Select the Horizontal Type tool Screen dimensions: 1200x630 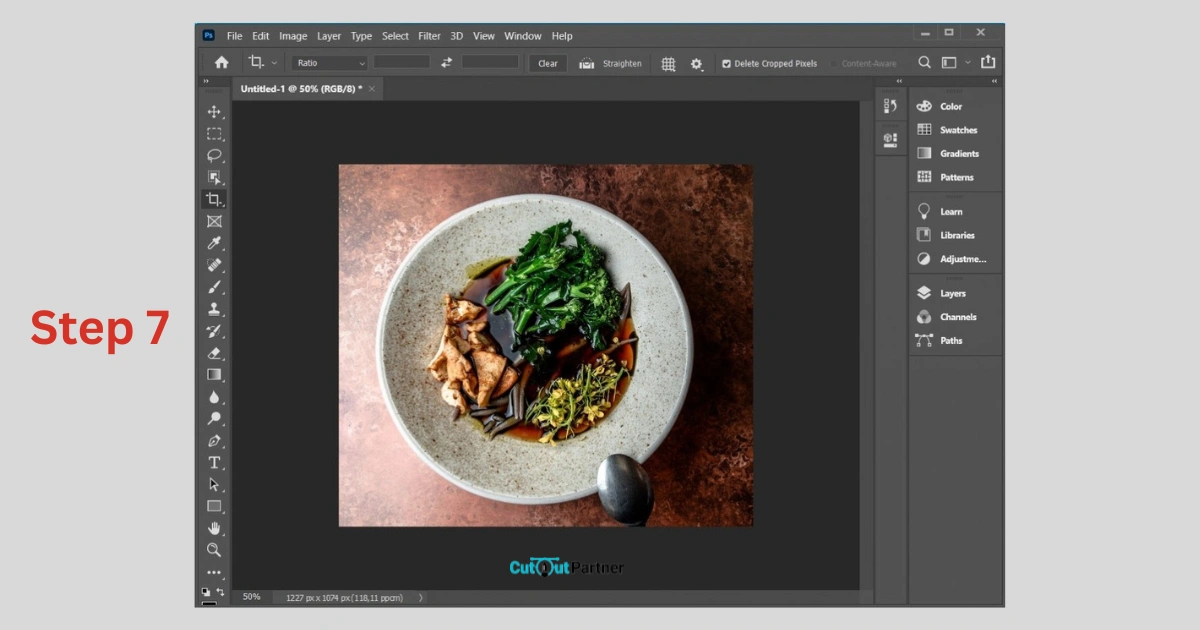[214, 462]
